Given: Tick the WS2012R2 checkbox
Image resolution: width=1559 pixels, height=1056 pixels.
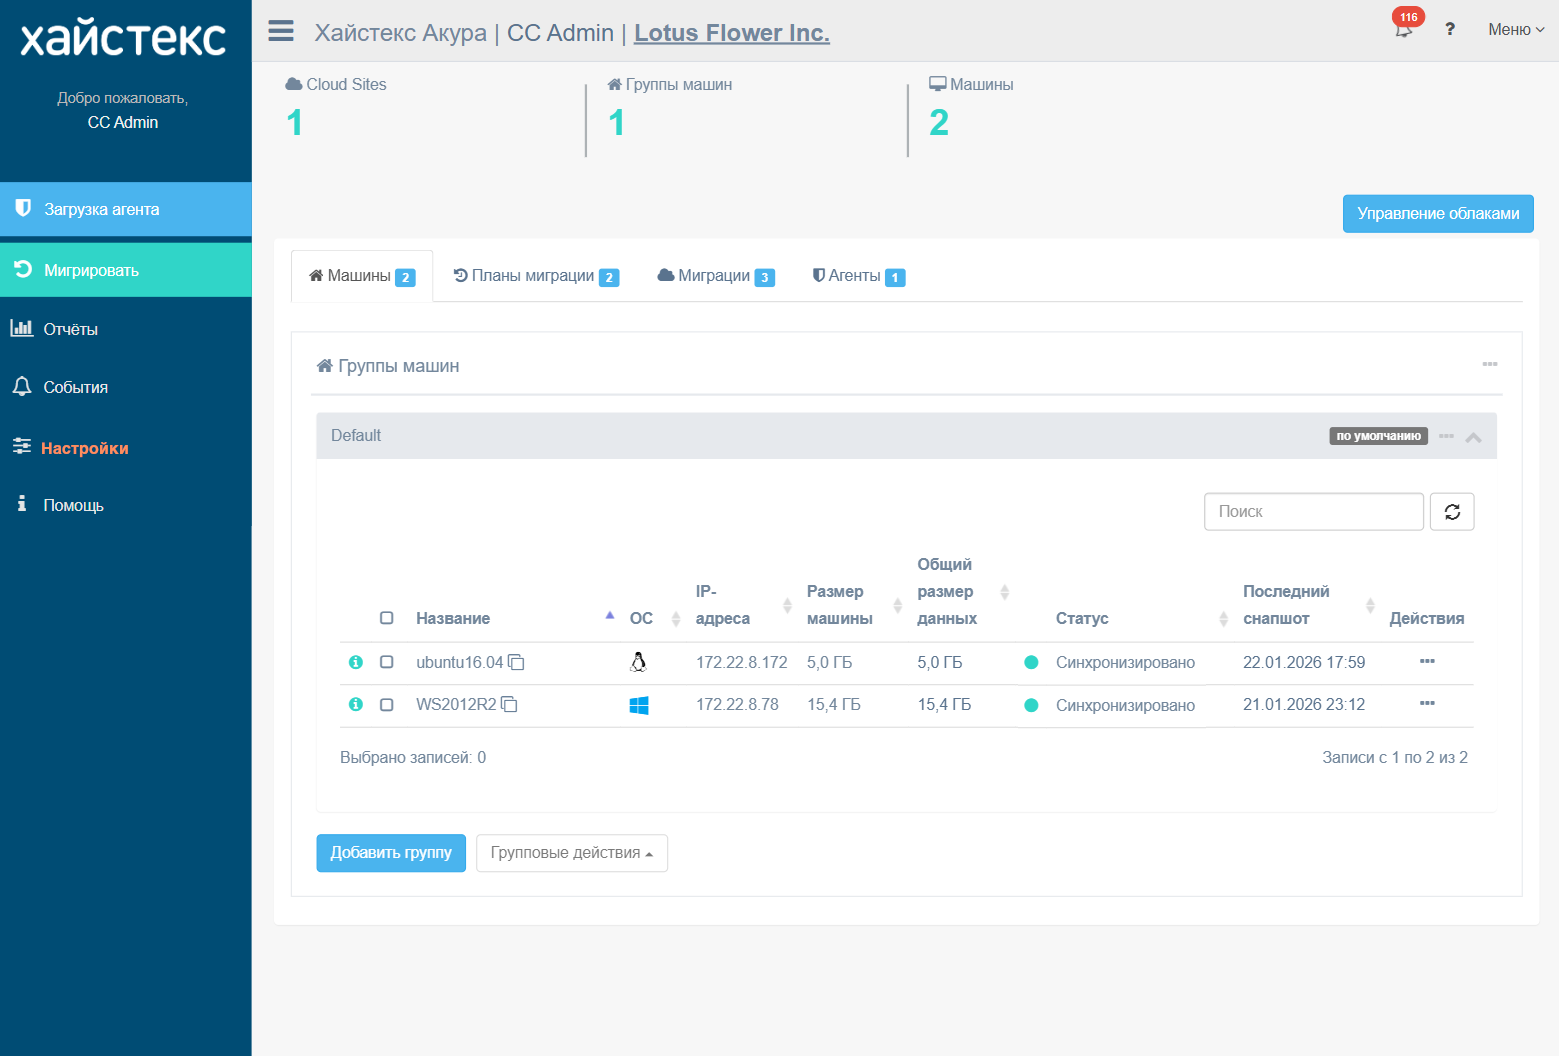Looking at the screenshot, I should pyautogui.click(x=387, y=705).
